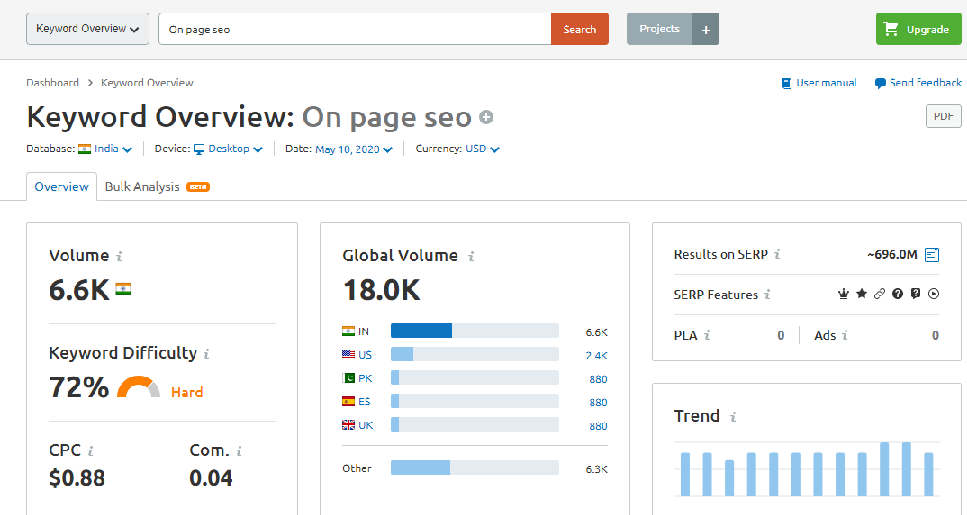Viewport: 967px width, 515px height.
Task: Click the keyword search input field
Action: coord(355,29)
